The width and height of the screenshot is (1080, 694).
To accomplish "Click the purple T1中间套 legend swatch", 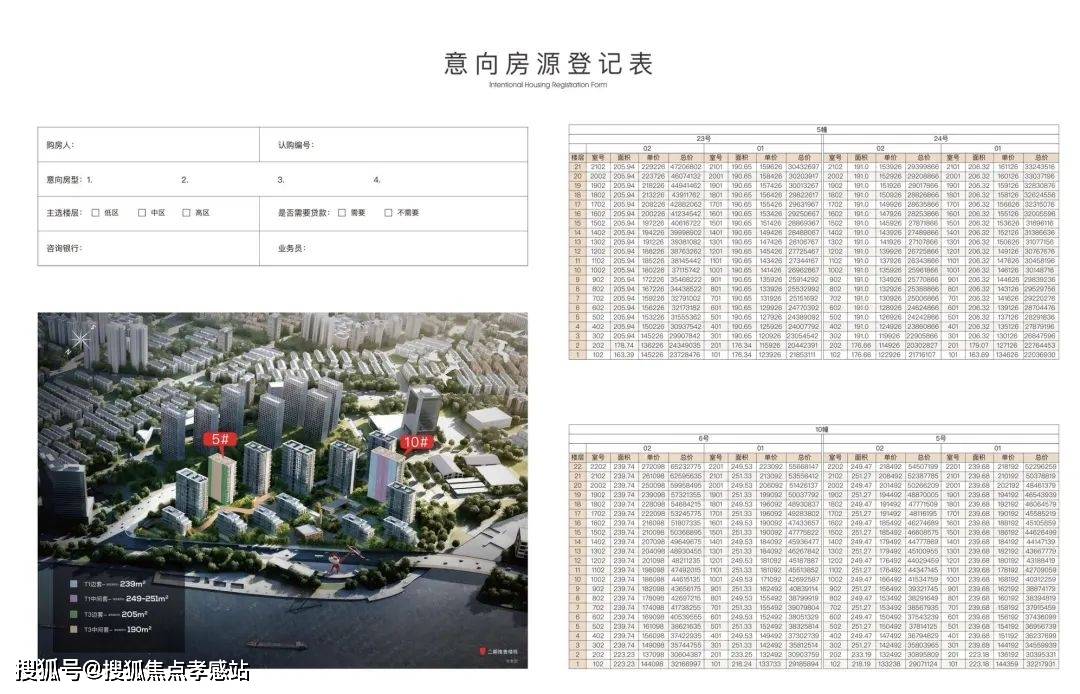I will (x=73, y=599).
